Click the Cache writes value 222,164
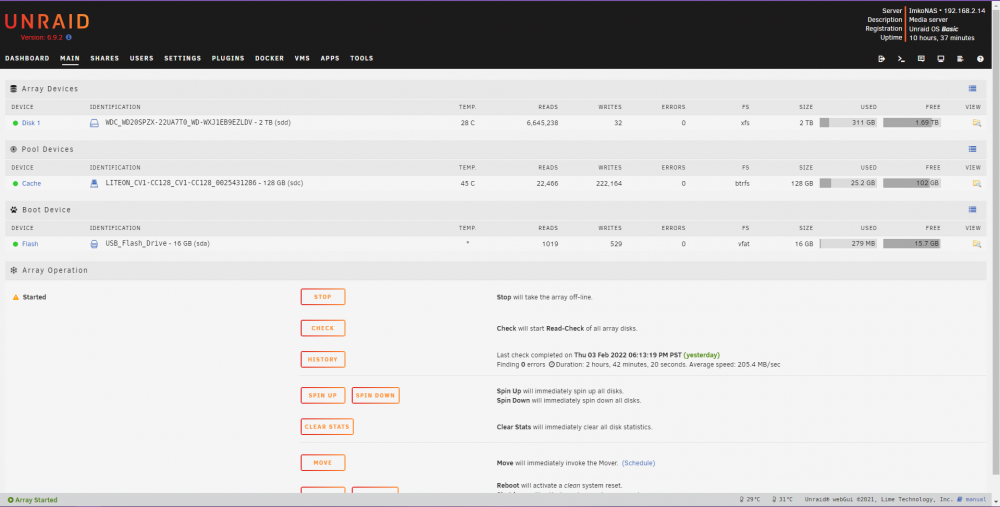Screen dimensions: 1000x507 (607, 184)
